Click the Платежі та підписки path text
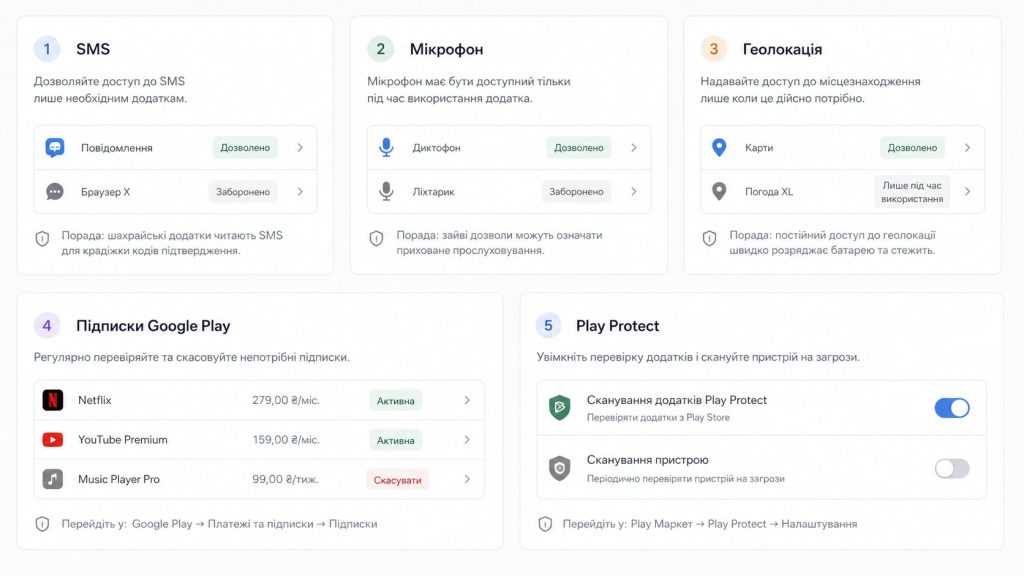Screen dimensions: 1024x576 tap(261, 524)
